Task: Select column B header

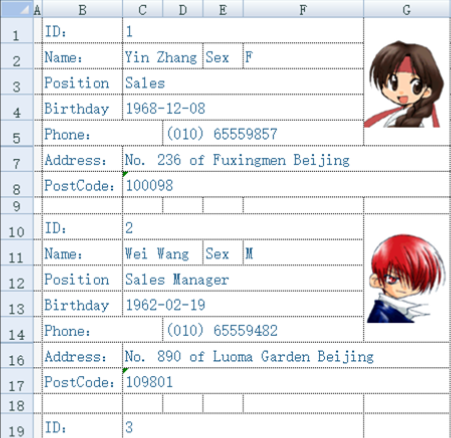Action: [82, 9]
